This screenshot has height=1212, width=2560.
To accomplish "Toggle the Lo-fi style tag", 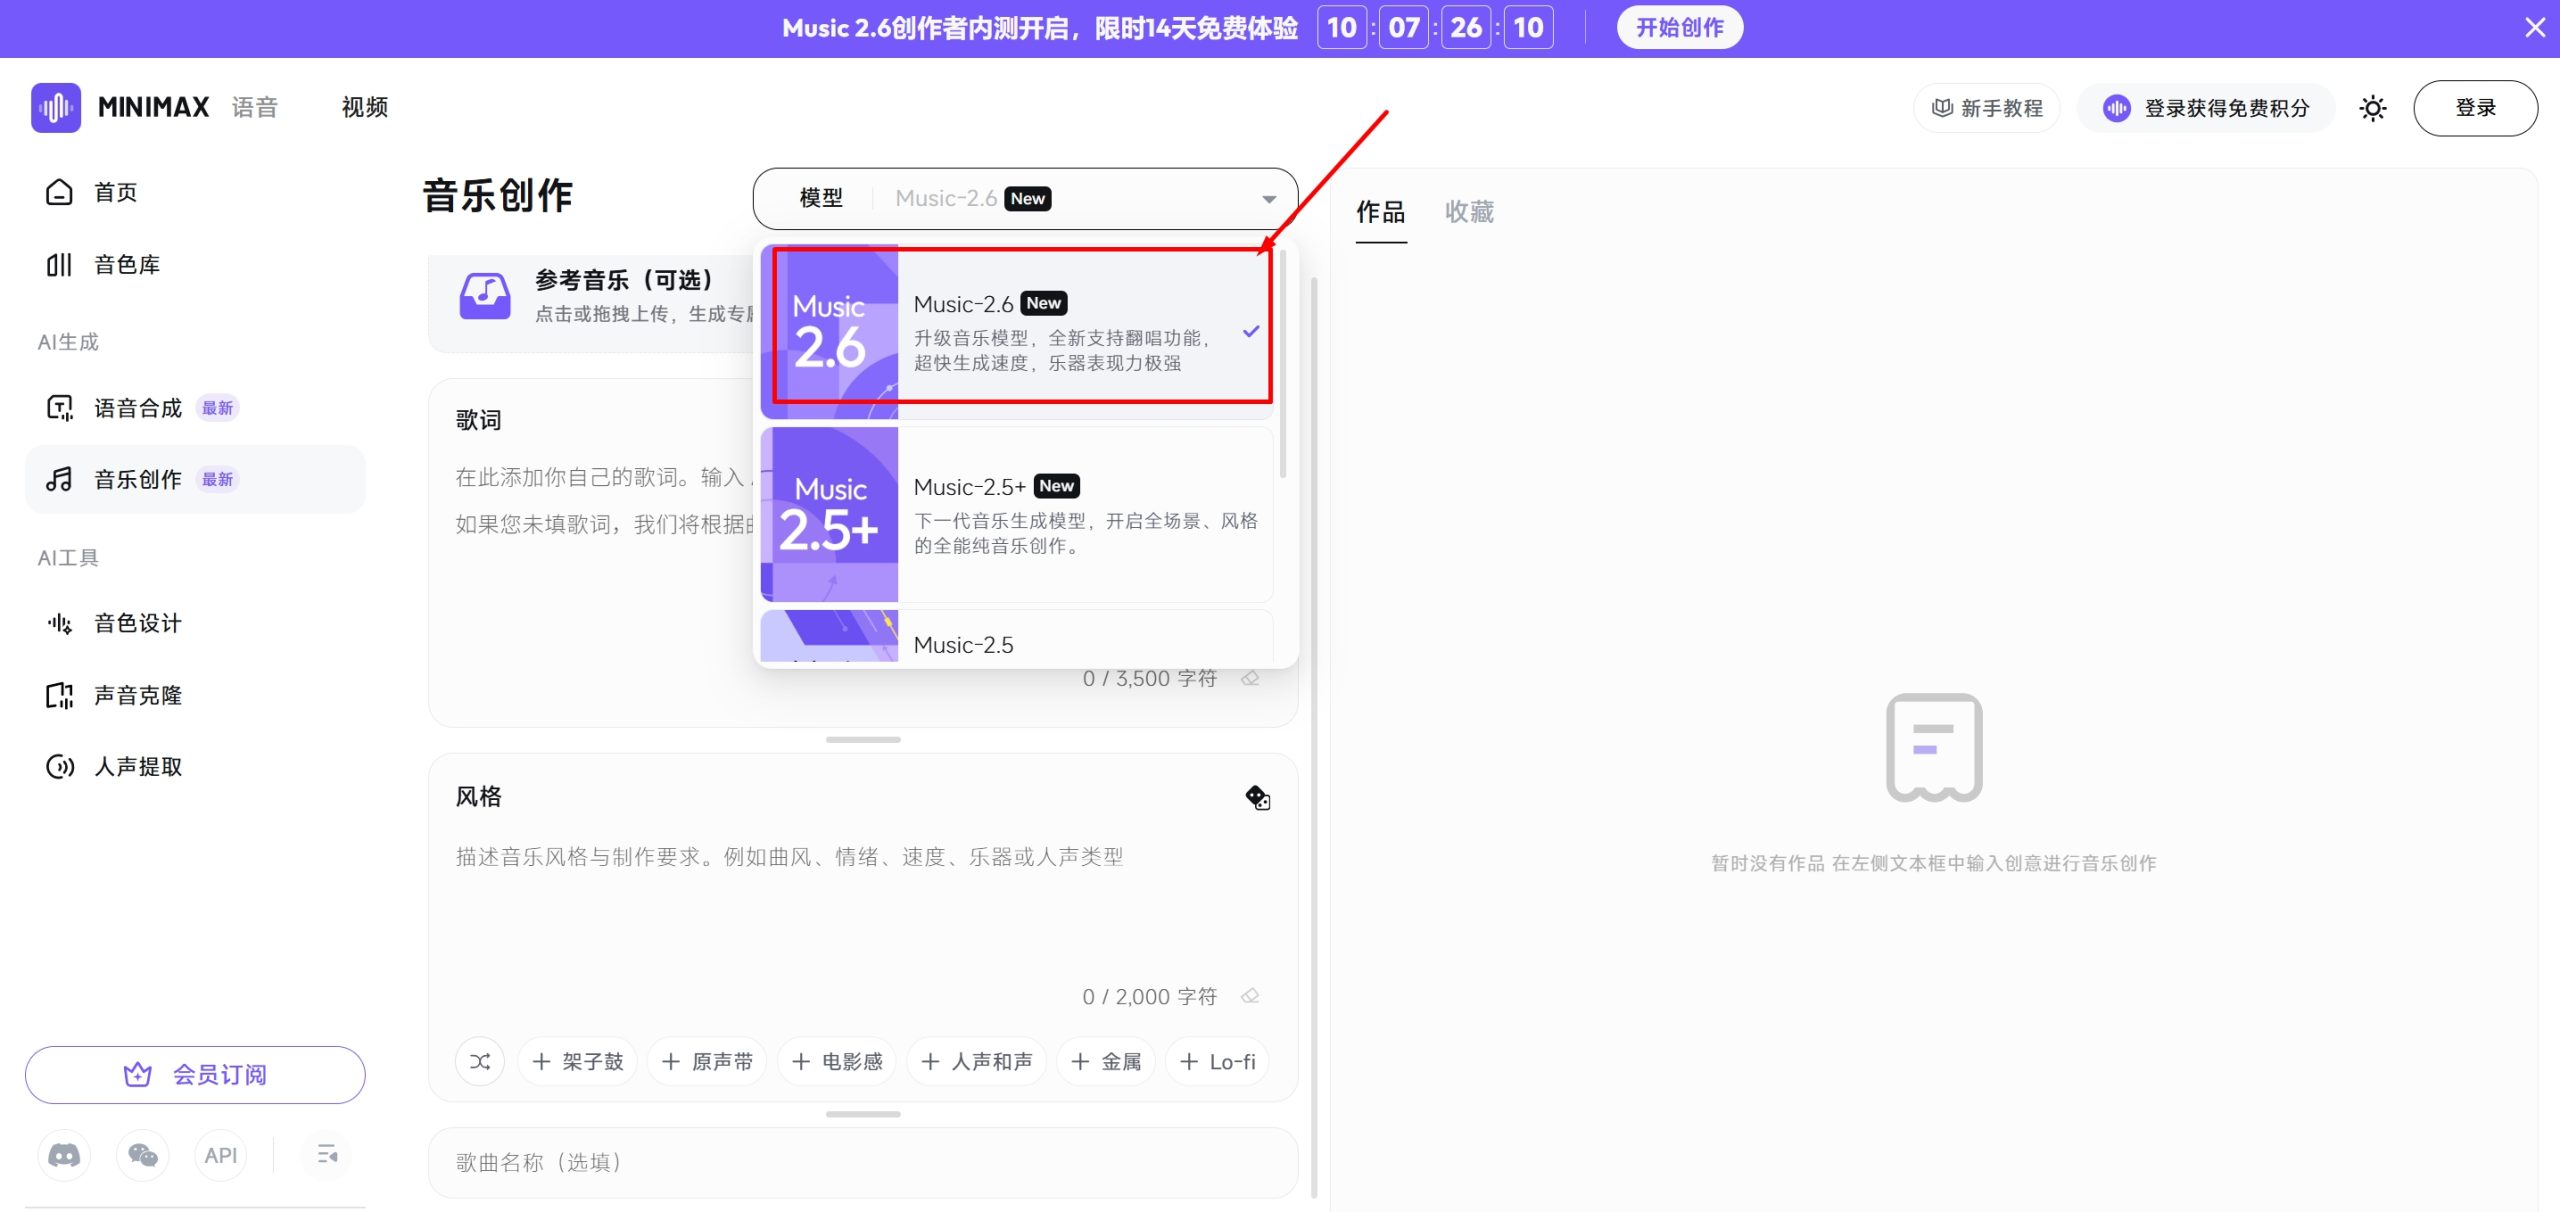I will point(1216,1061).
